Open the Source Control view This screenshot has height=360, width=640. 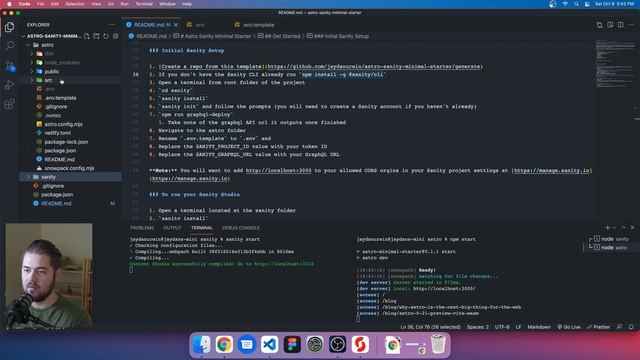point(9,65)
